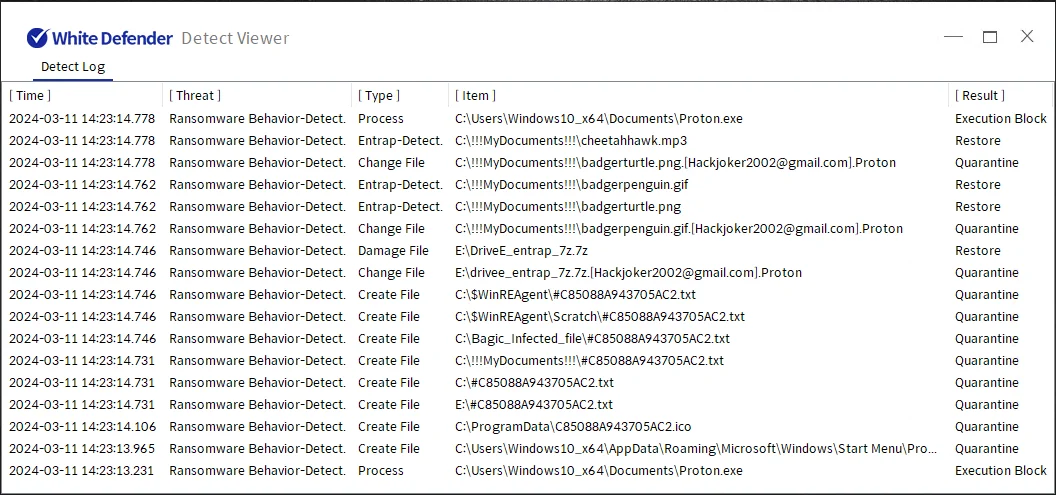The image size is (1056, 495).
Task: Click the Result column header
Action: point(980,96)
